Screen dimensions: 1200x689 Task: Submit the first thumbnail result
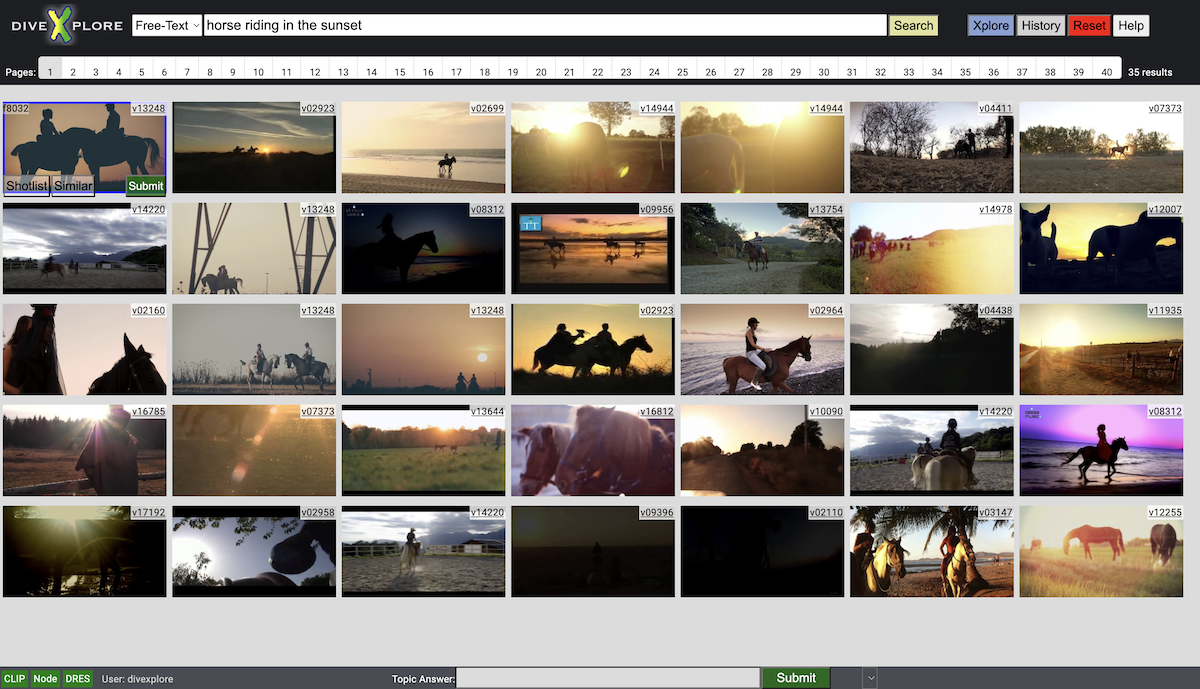146,186
